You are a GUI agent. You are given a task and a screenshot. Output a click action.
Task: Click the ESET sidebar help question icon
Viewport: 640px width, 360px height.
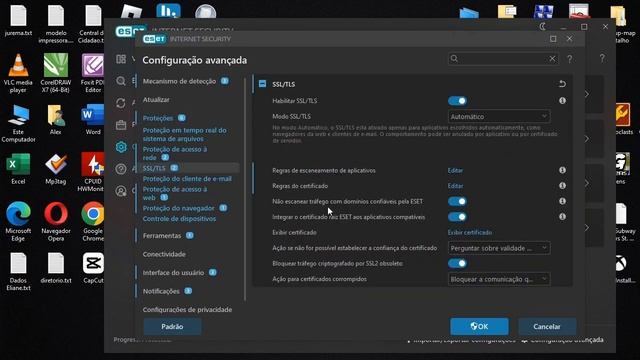[x=121, y=169]
